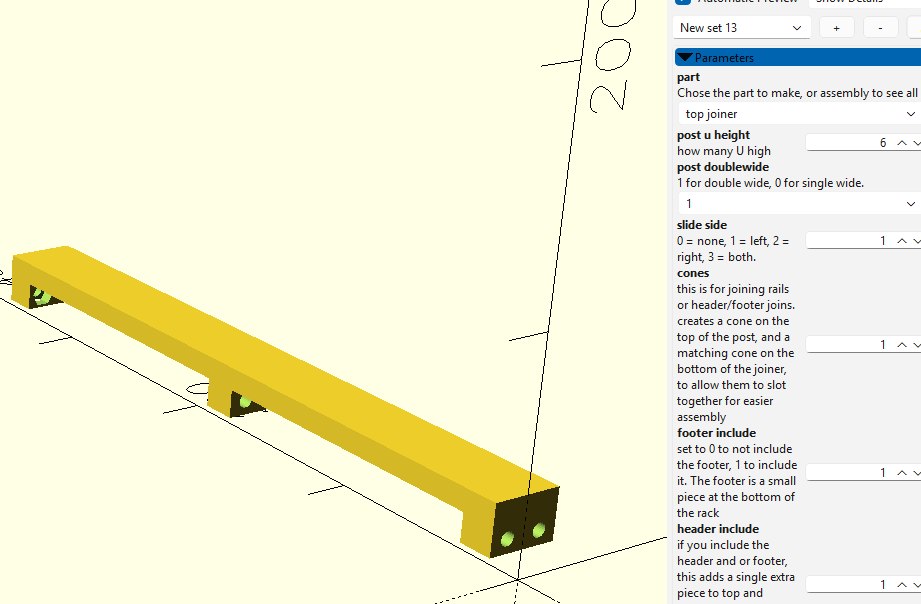Click the 'header include' label
This screenshot has width=921, height=604.
tap(718, 529)
